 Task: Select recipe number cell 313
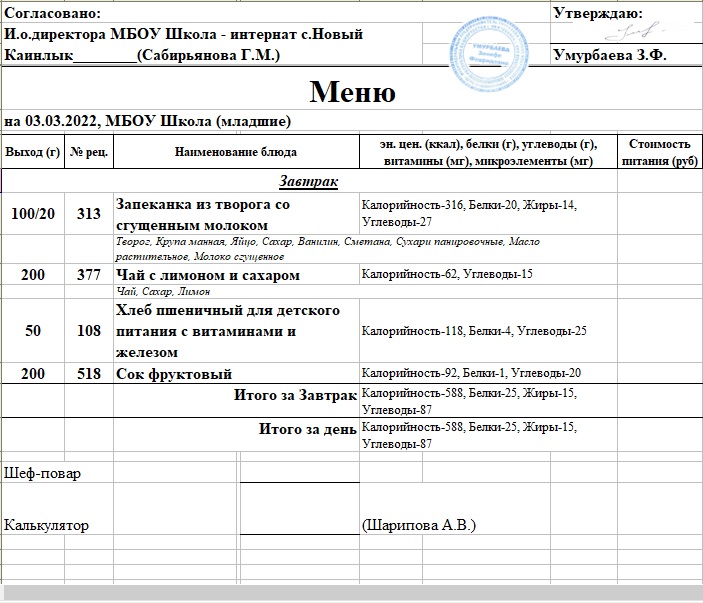(x=89, y=213)
